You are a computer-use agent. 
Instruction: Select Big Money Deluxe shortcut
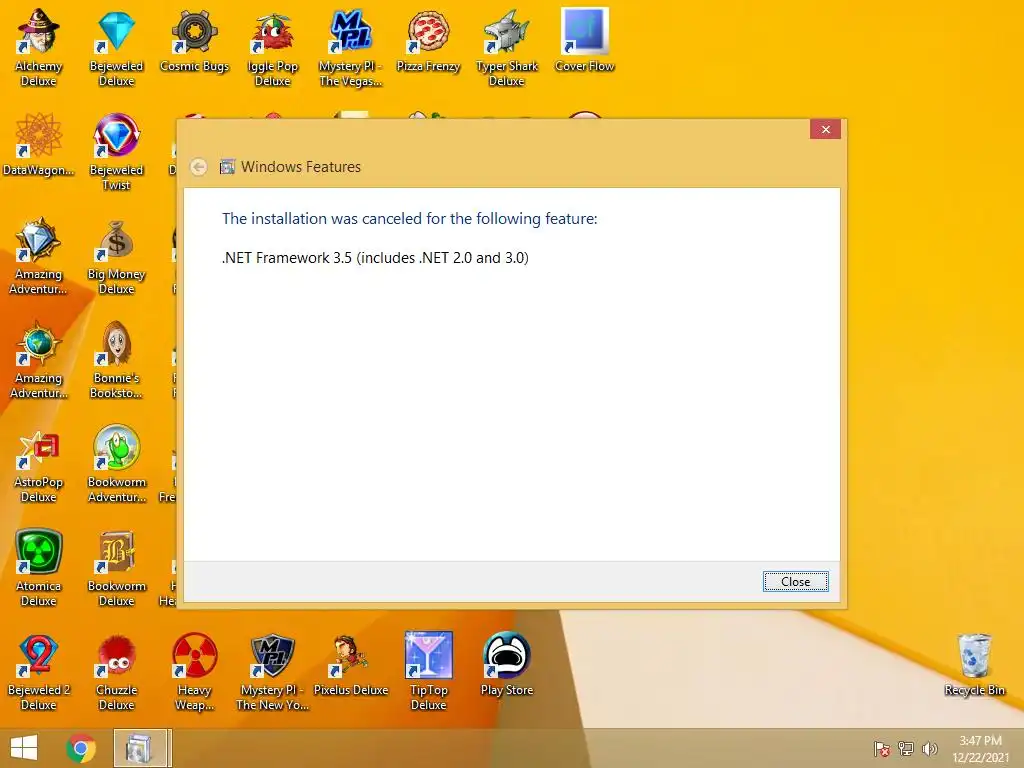116,256
